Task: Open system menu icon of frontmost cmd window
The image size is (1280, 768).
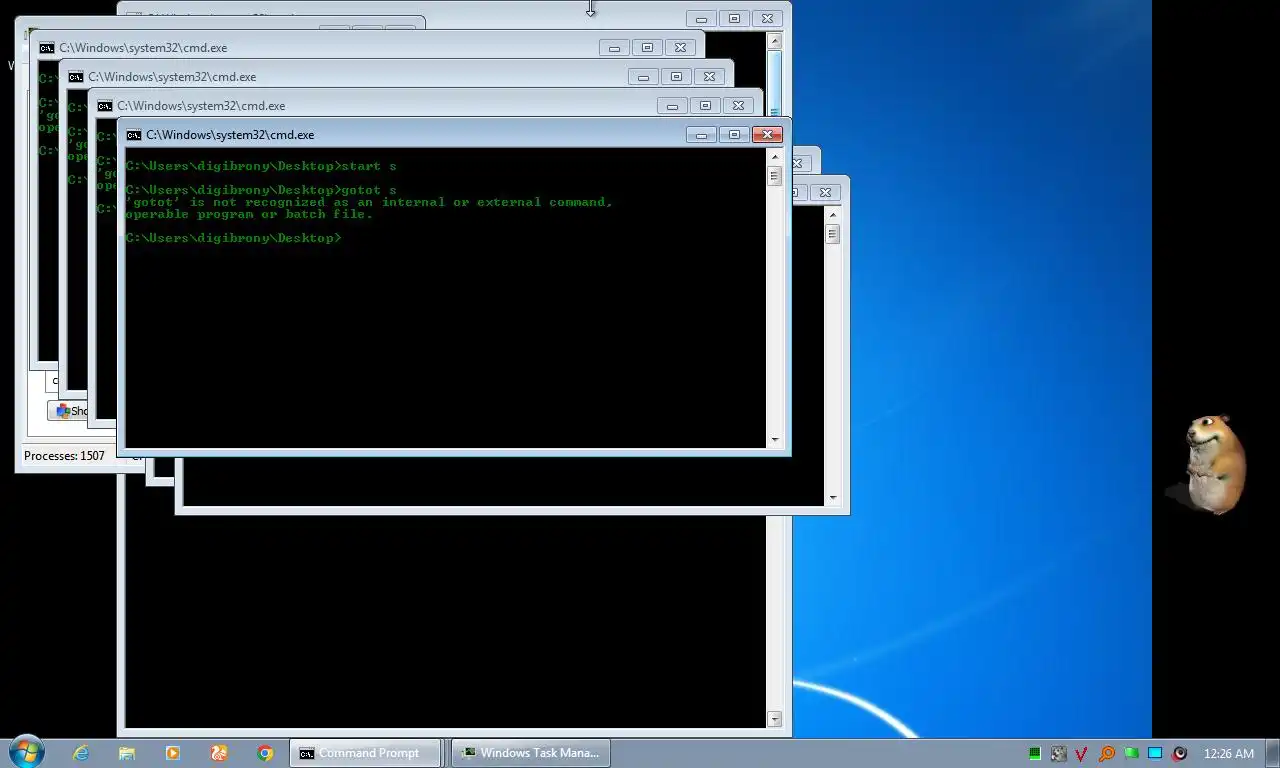Action: pyautogui.click(x=133, y=135)
